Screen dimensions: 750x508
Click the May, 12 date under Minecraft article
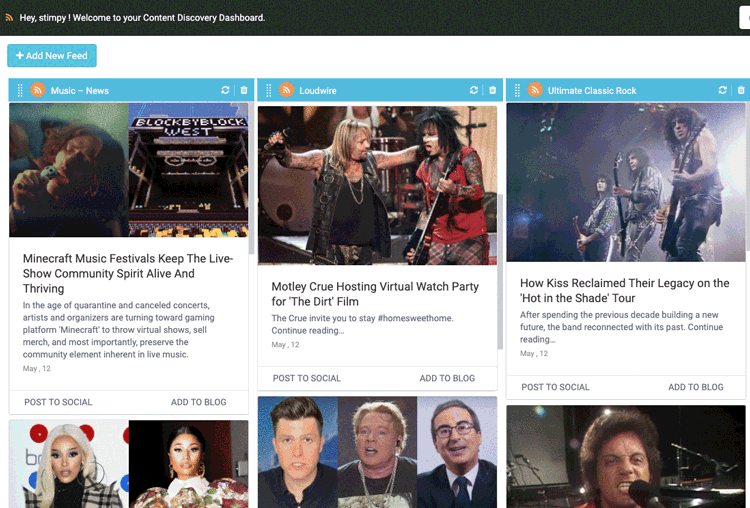[x=37, y=368]
